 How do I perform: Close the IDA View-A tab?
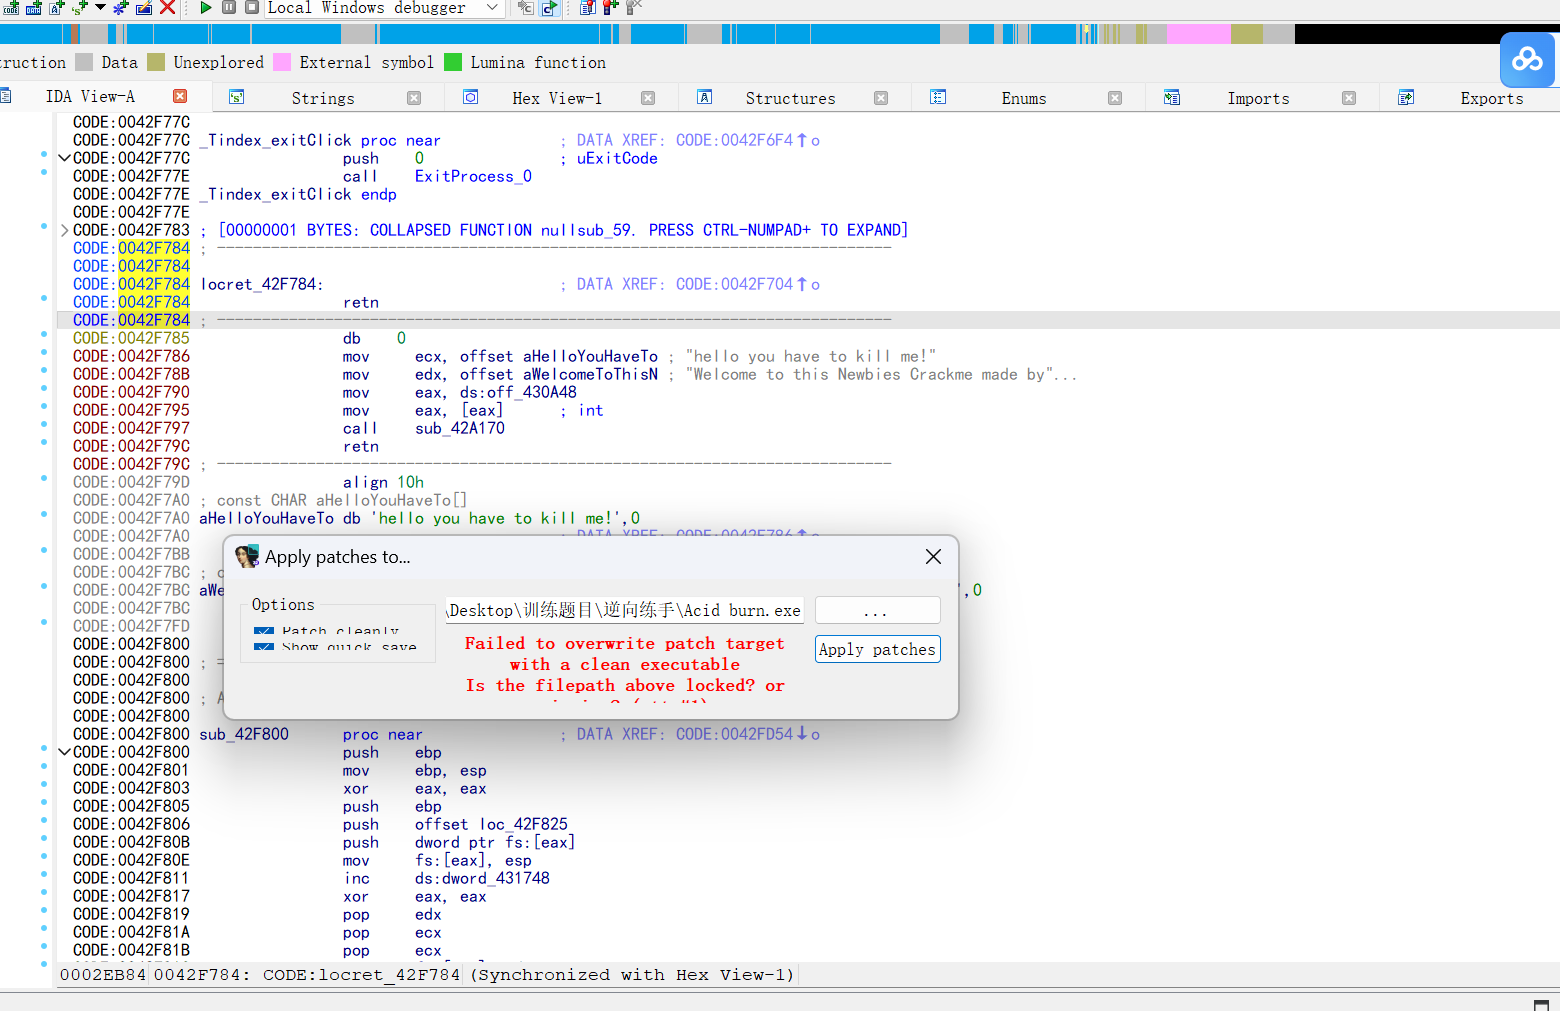pos(180,97)
